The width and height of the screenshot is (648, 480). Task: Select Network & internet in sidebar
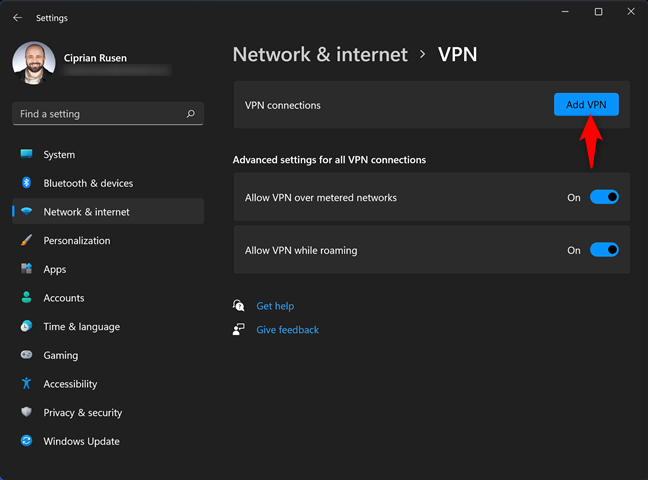point(108,212)
